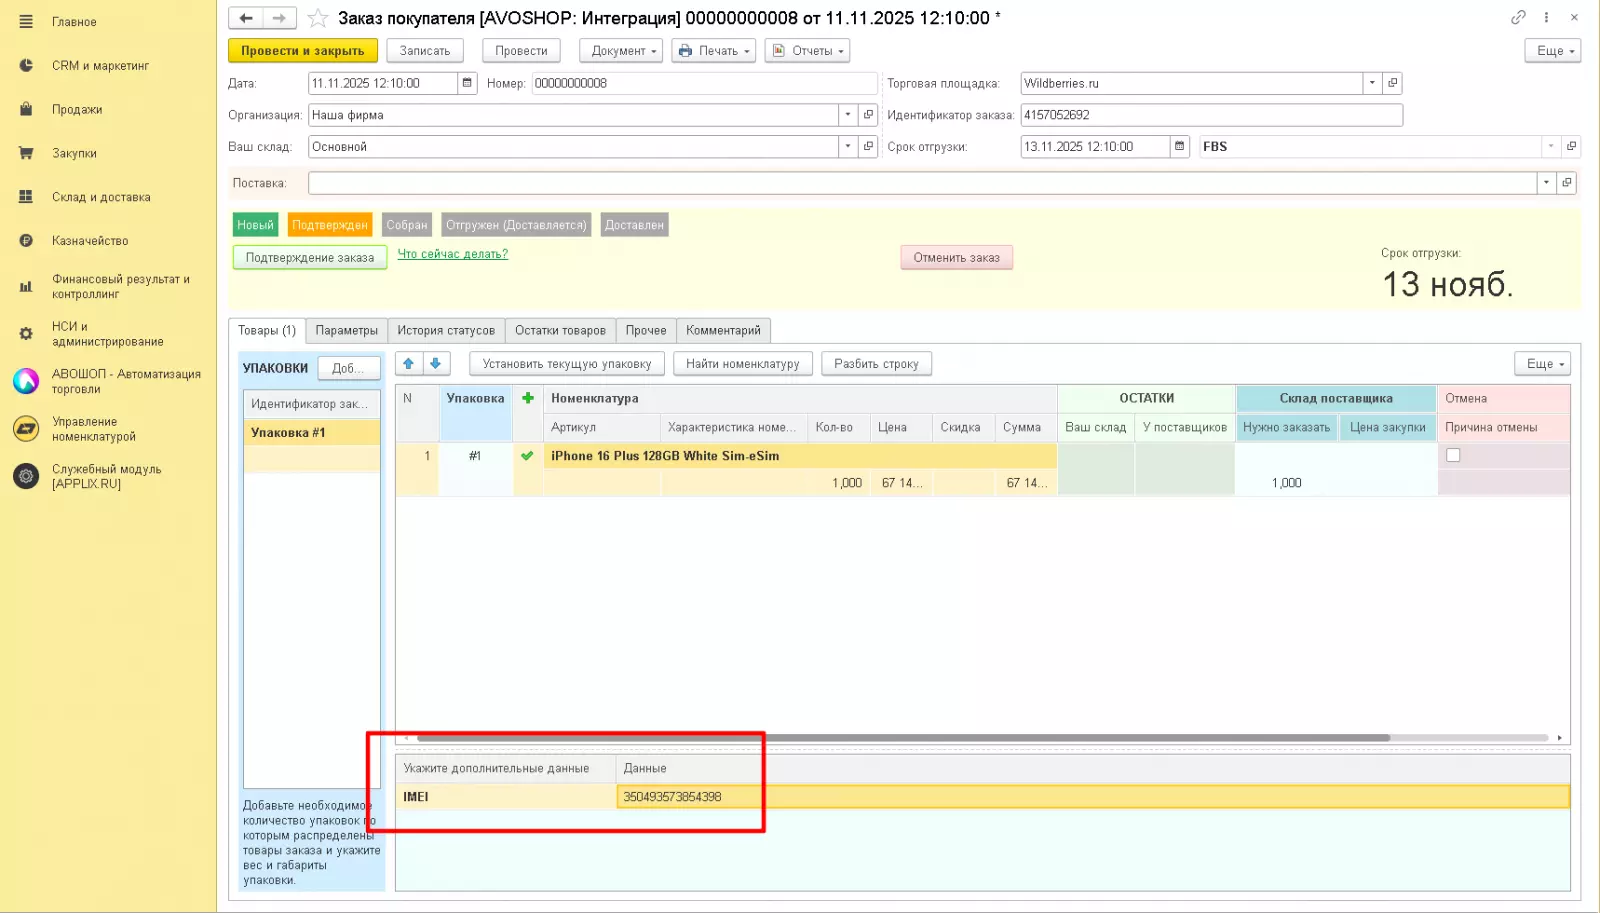Click the Найти номенклатуру button

click(x=742, y=363)
